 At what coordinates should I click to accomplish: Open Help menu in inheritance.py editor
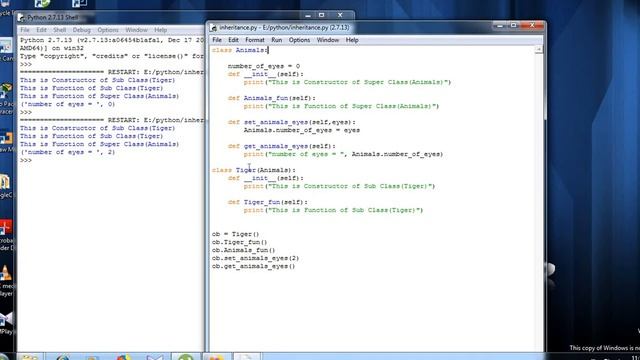(x=352, y=40)
